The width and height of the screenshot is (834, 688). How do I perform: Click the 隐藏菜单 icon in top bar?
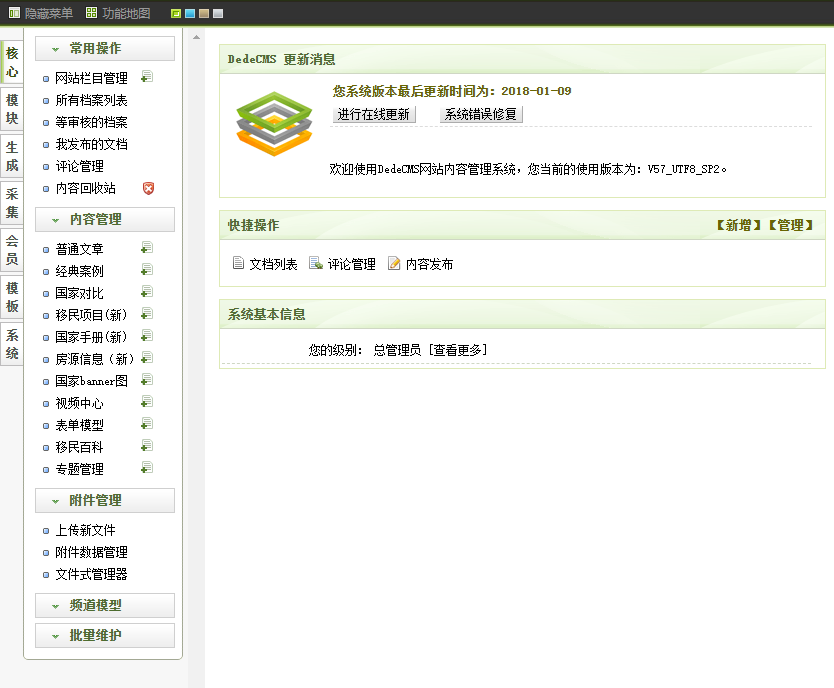[x=14, y=13]
